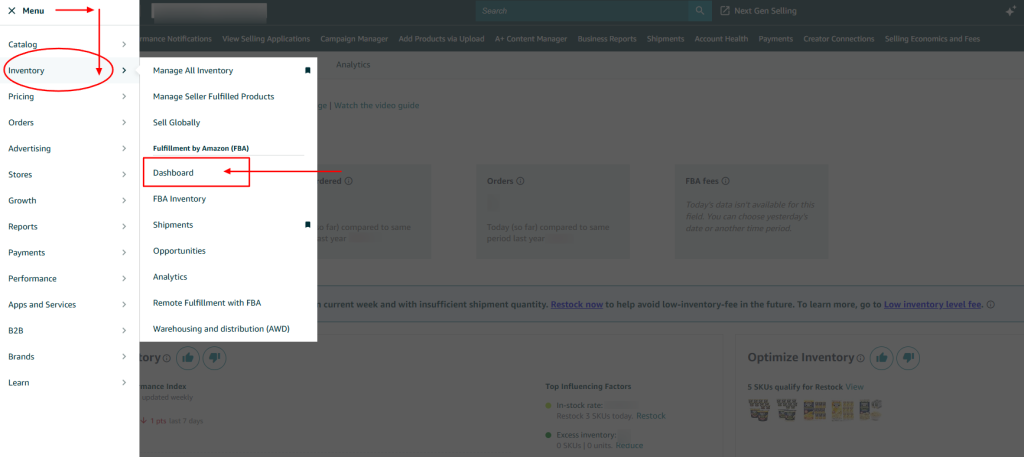Screen dimensions: 1024x457
Task: Click View link for Restock SKUs
Action: tap(854, 387)
